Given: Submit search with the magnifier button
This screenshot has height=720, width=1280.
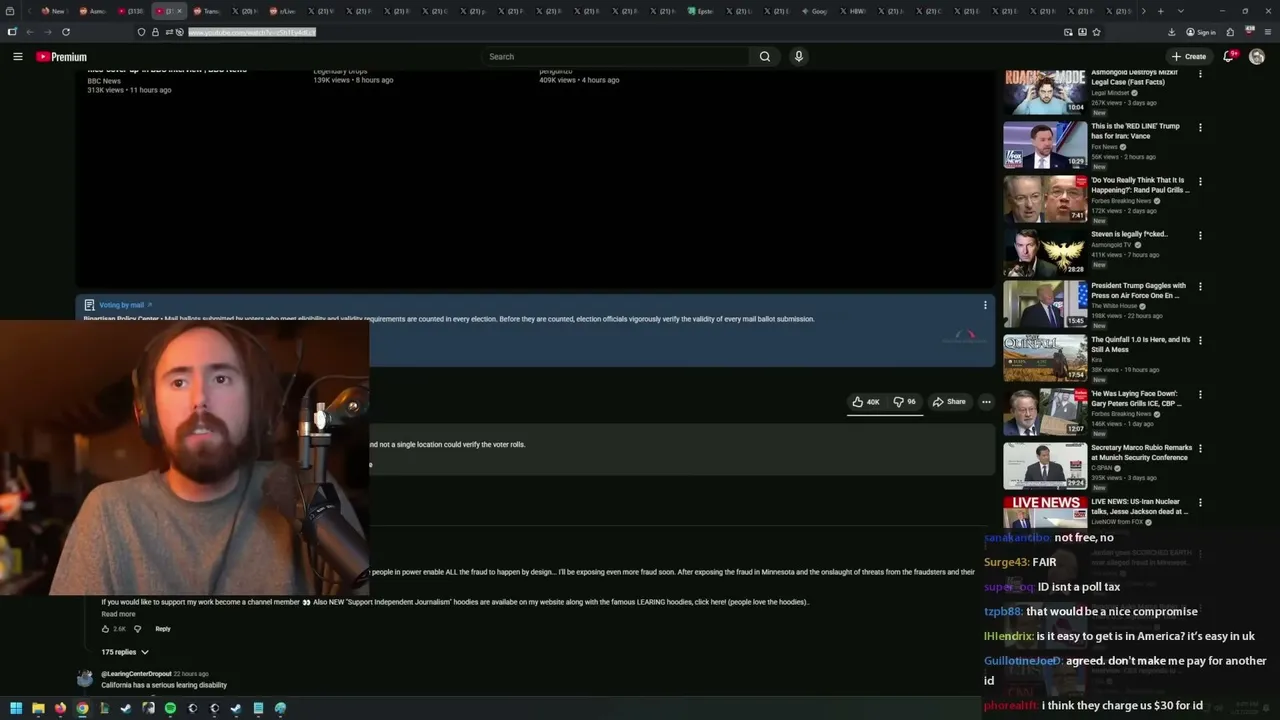Looking at the screenshot, I should click(765, 57).
